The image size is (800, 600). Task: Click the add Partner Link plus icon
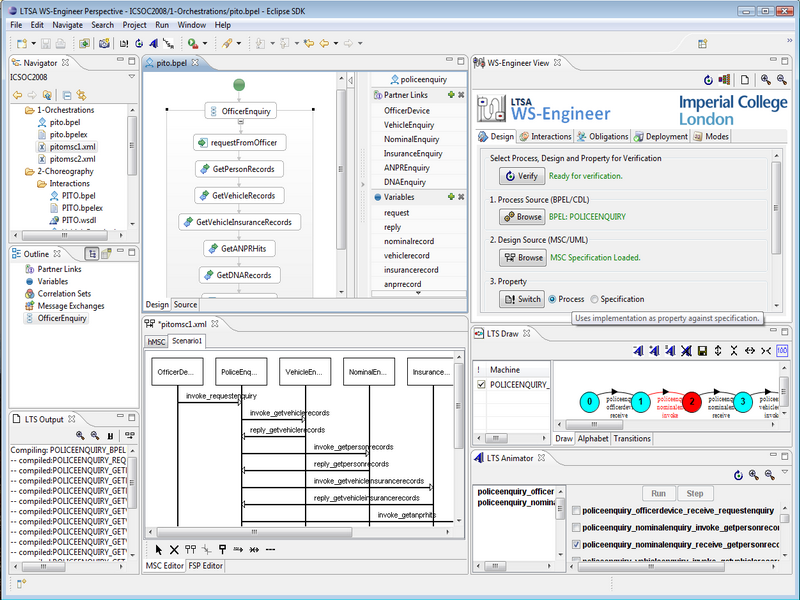[451, 94]
